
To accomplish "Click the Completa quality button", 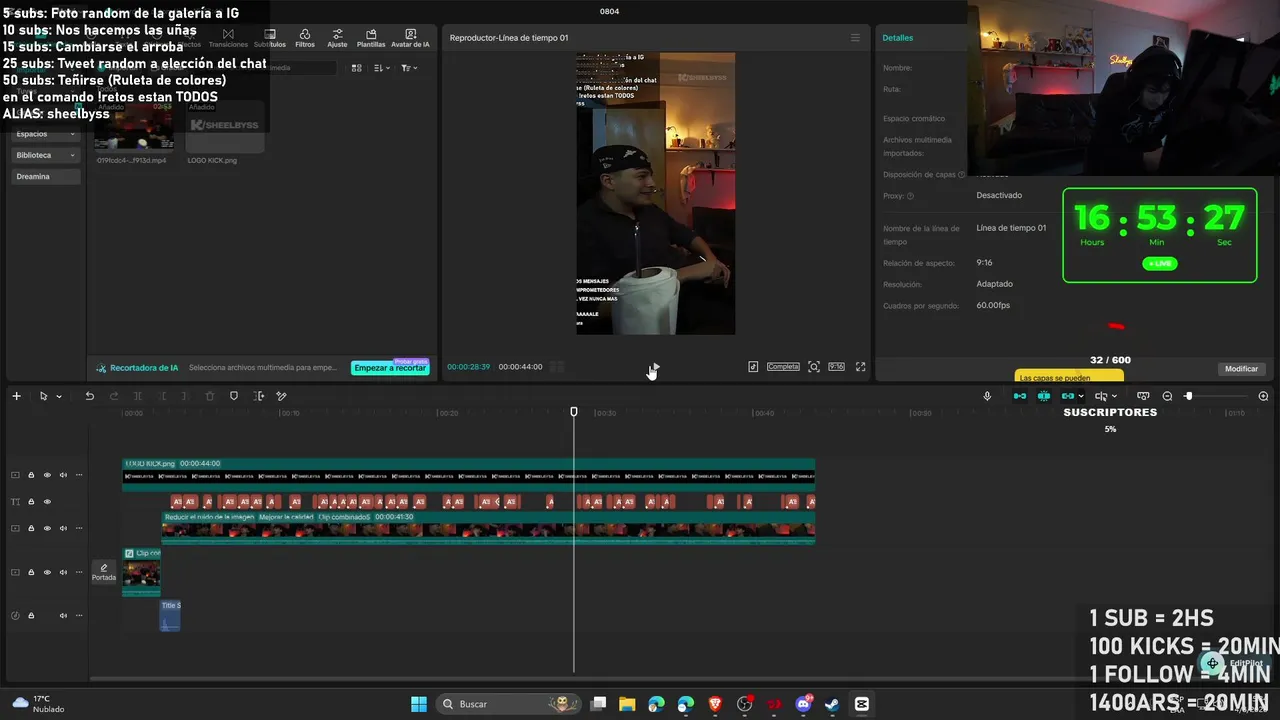I will pos(783,367).
